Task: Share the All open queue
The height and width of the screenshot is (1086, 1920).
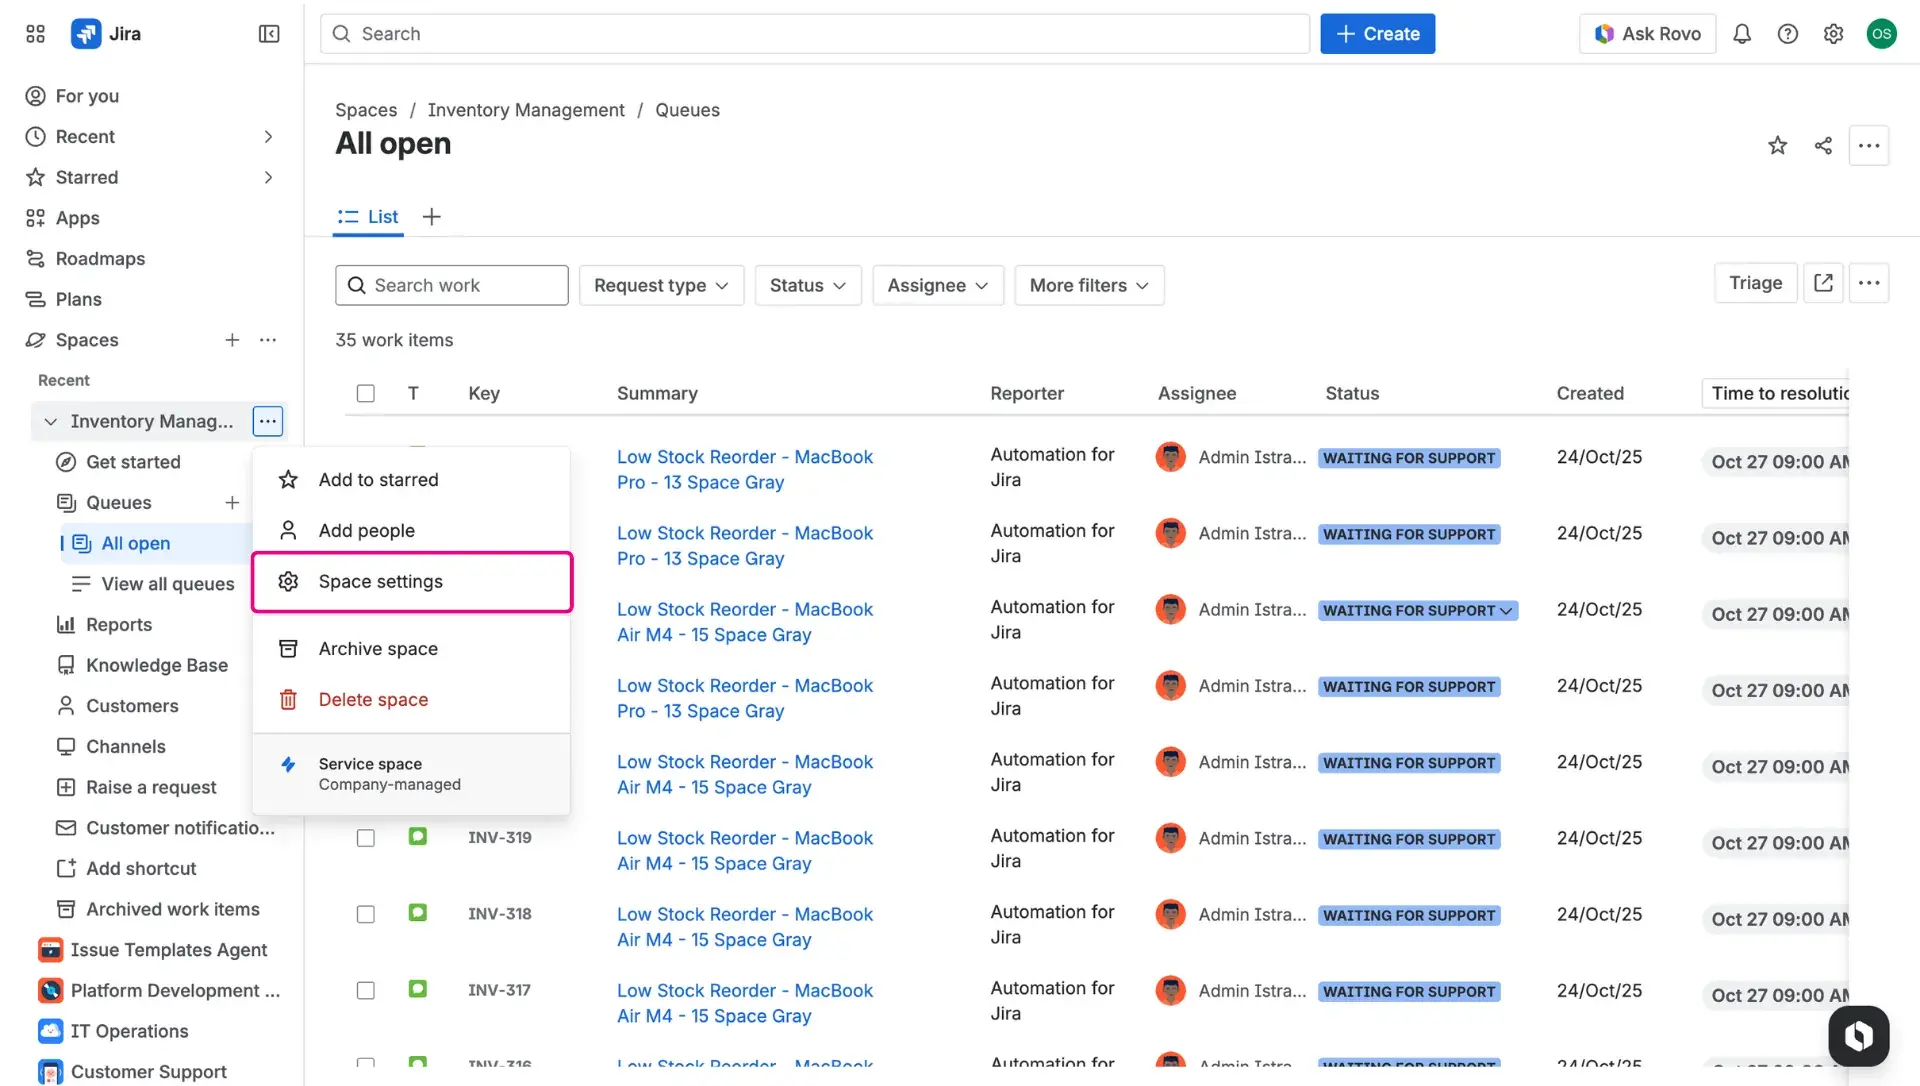Action: (x=1823, y=145)
